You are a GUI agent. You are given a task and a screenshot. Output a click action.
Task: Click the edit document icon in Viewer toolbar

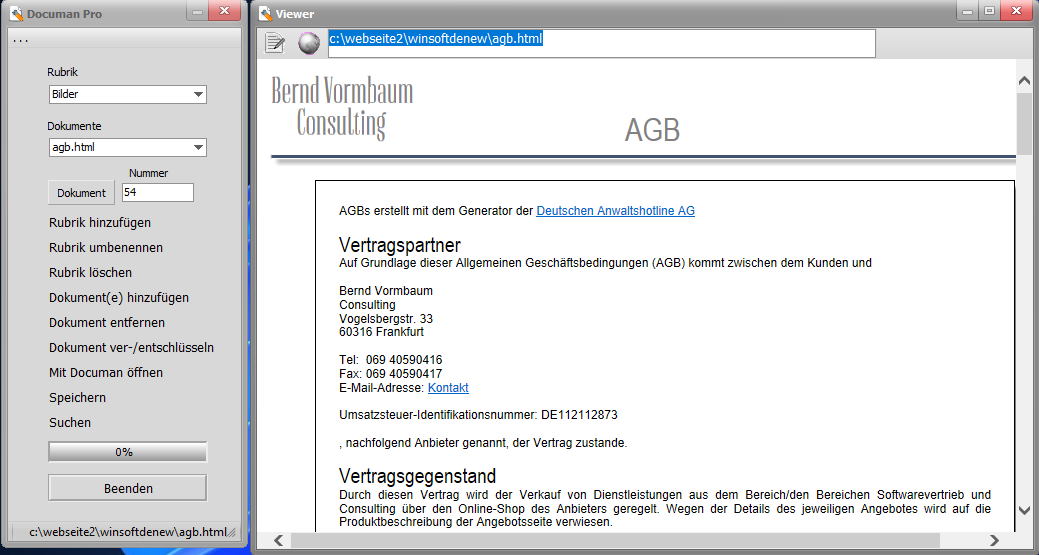[274, 43]
